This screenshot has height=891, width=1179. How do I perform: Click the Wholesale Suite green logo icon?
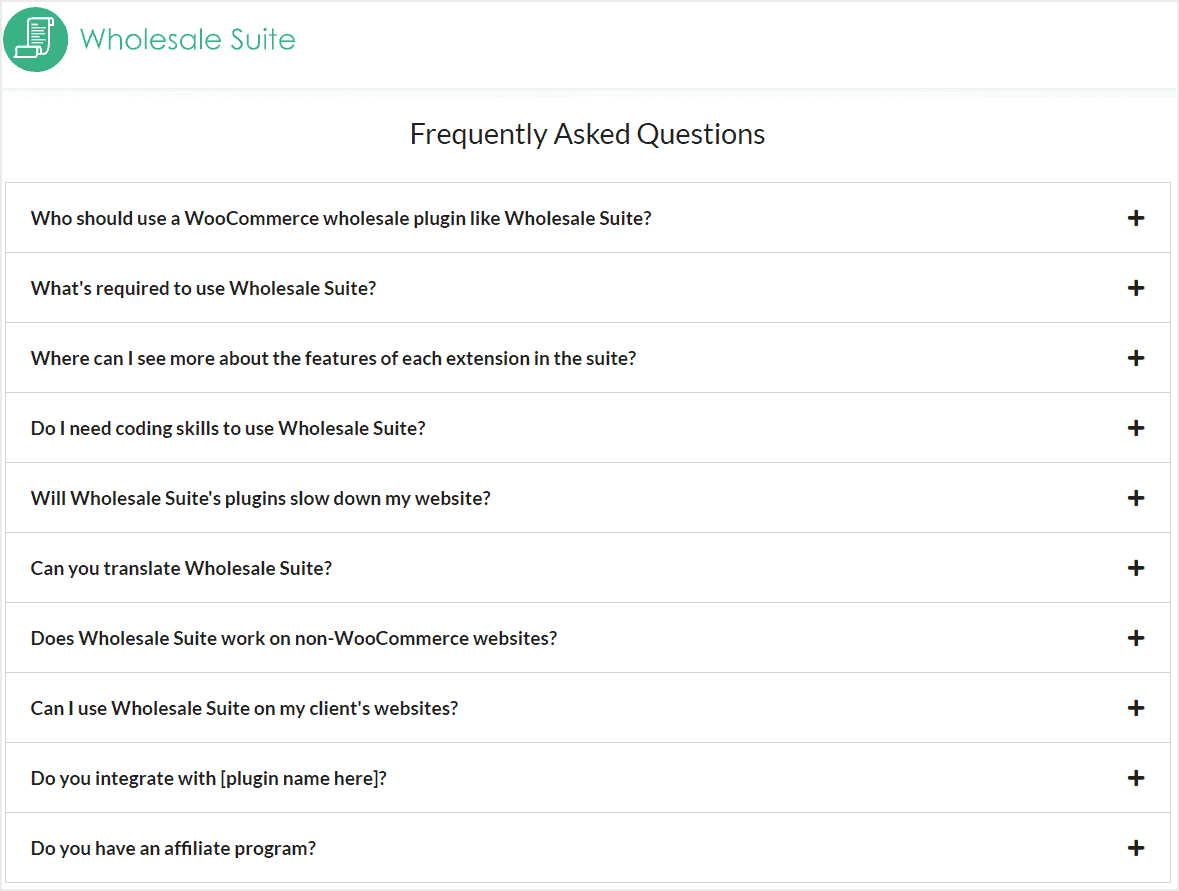(x=35, y=40)
